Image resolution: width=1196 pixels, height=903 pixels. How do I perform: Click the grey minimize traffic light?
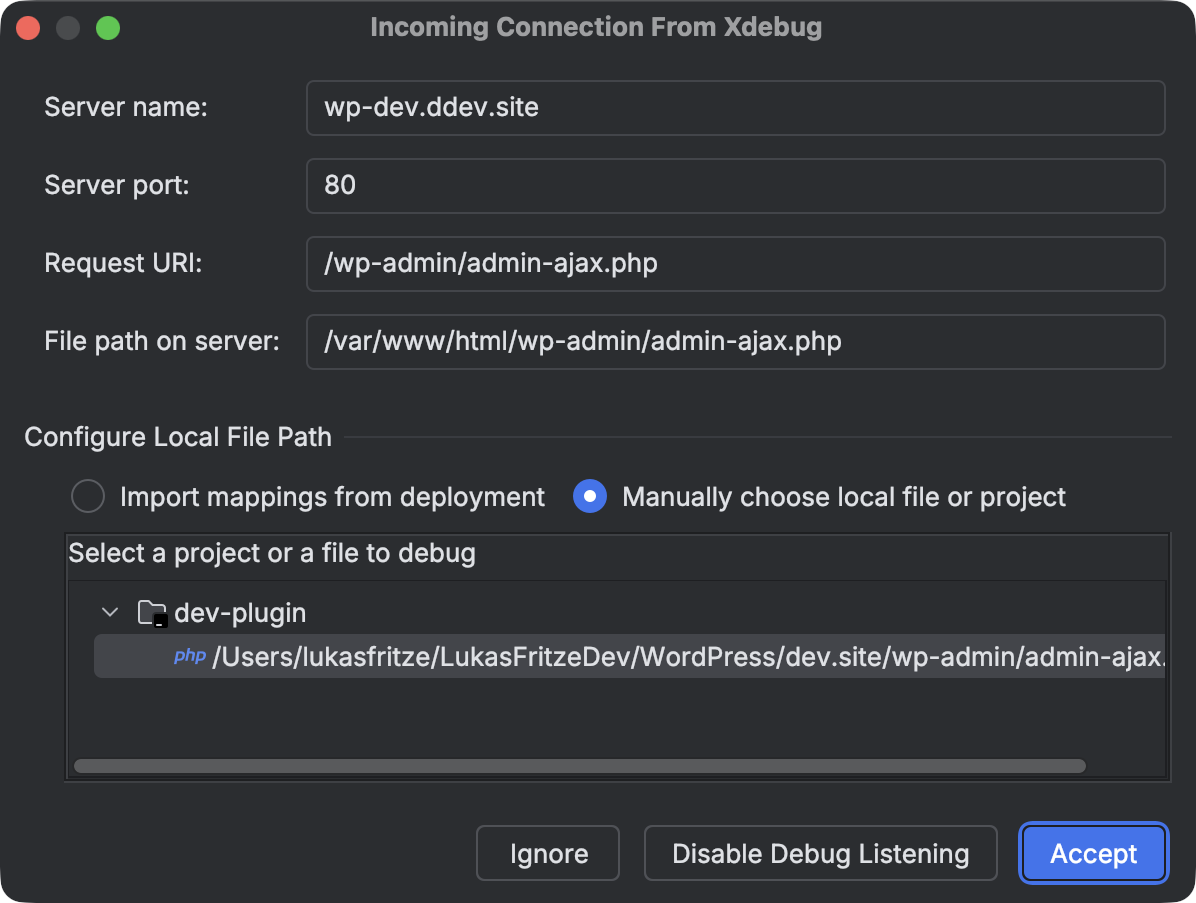[68, 27]
